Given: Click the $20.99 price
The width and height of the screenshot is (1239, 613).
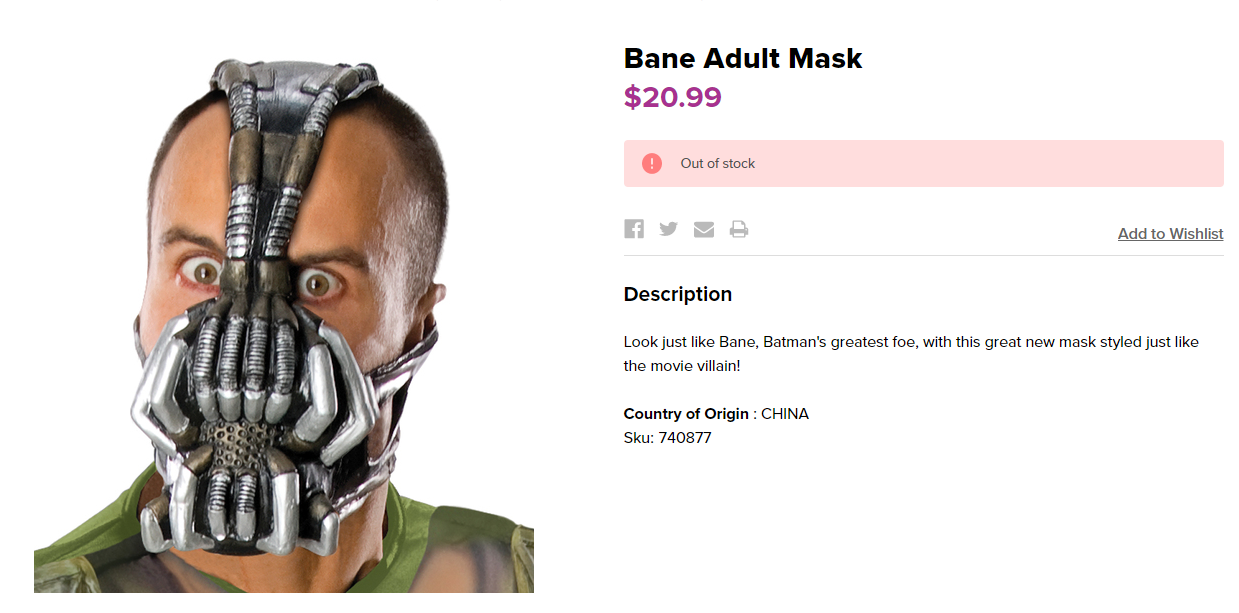Looking at the screenshot, I should click(672, 97).
